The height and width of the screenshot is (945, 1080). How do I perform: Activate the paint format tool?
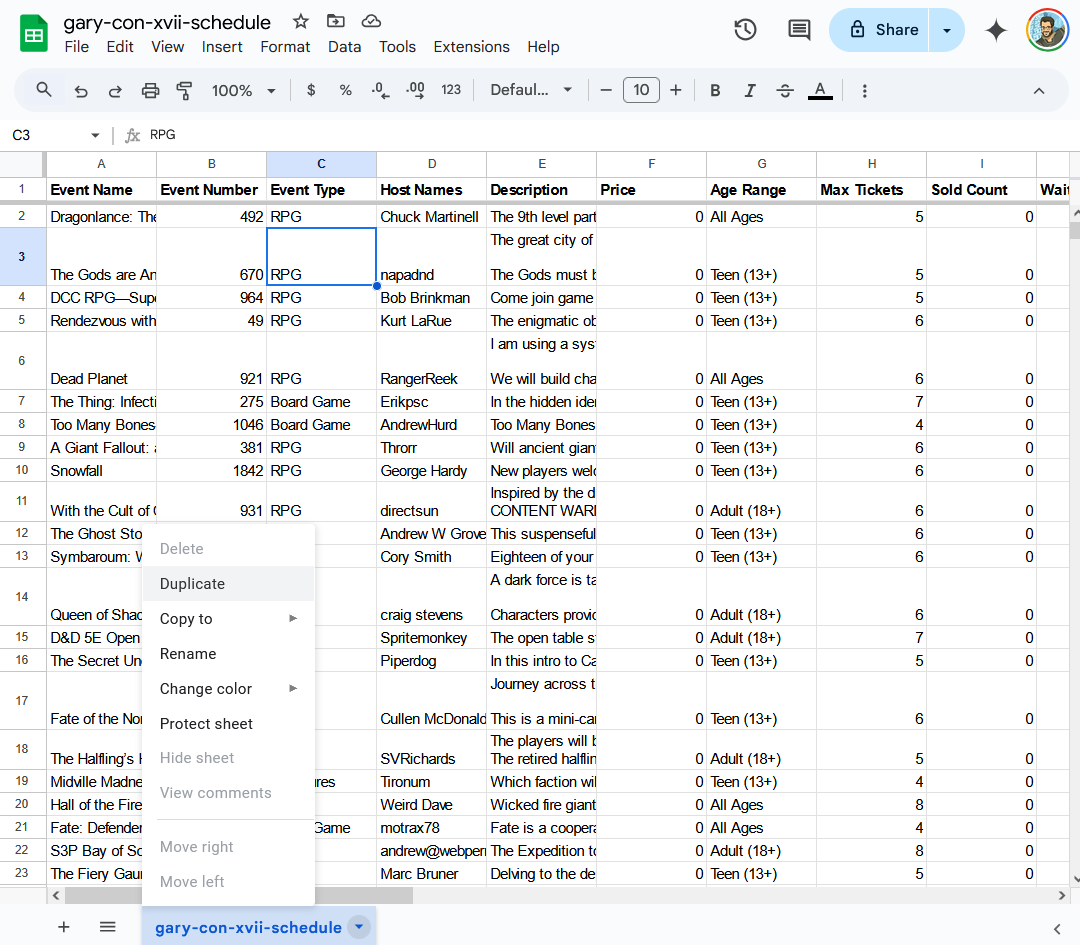(x=185, y=90)
